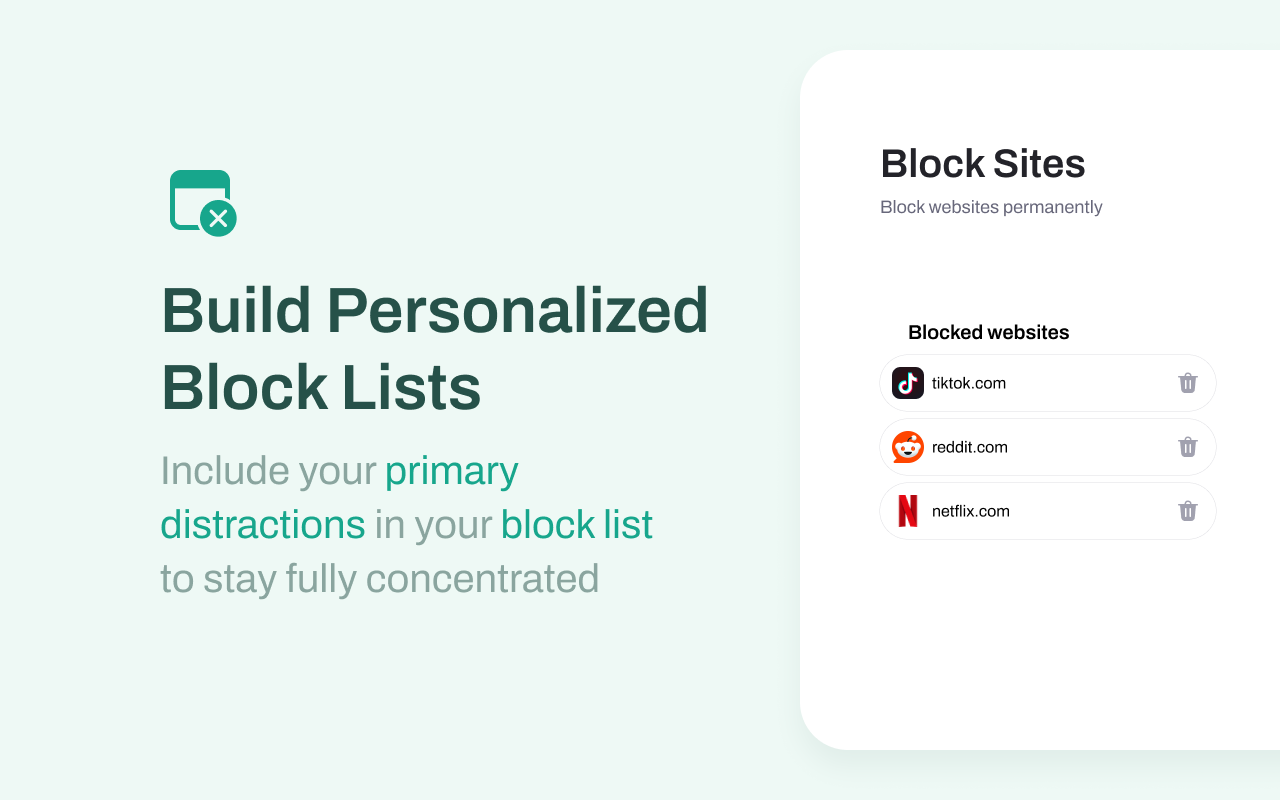Click the 'Blocked websites' list label

989,332
